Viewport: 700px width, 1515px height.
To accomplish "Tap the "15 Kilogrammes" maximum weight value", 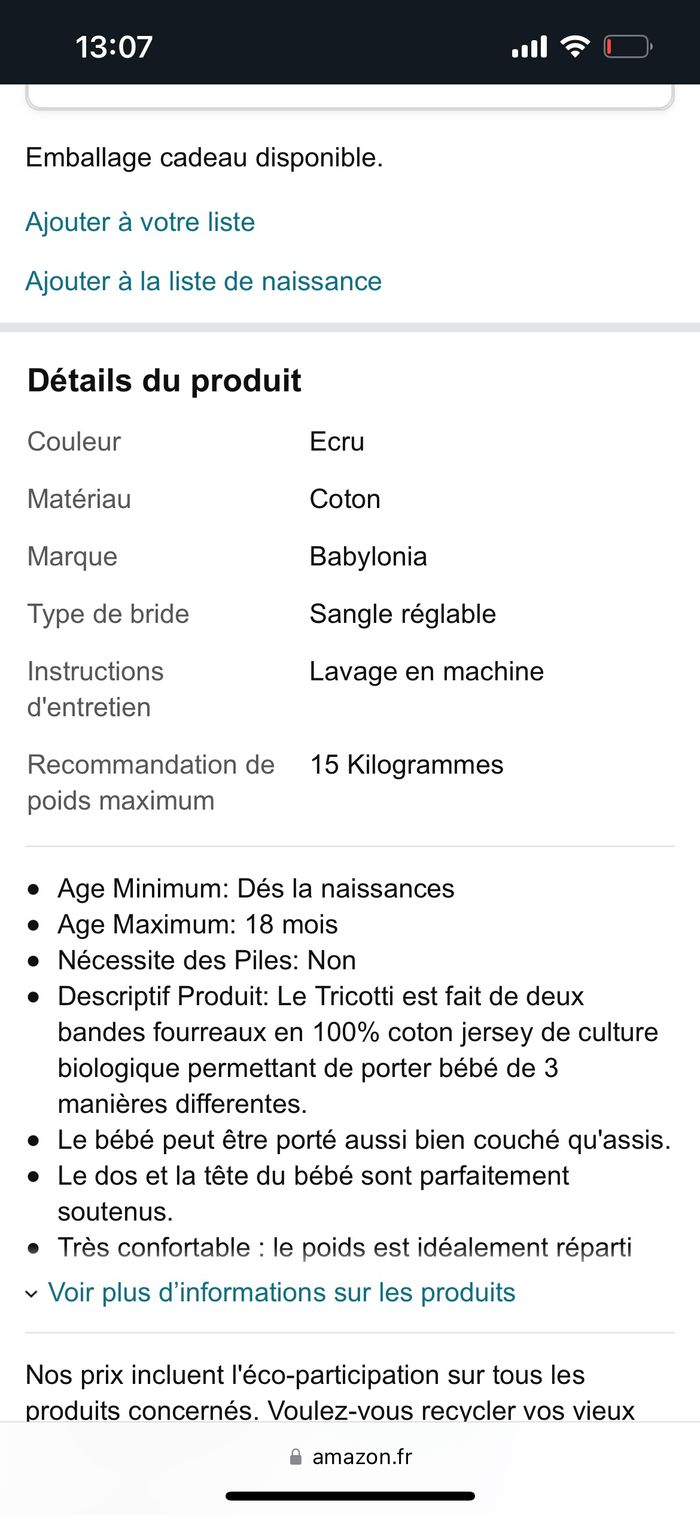I will [x=406, y=765].
